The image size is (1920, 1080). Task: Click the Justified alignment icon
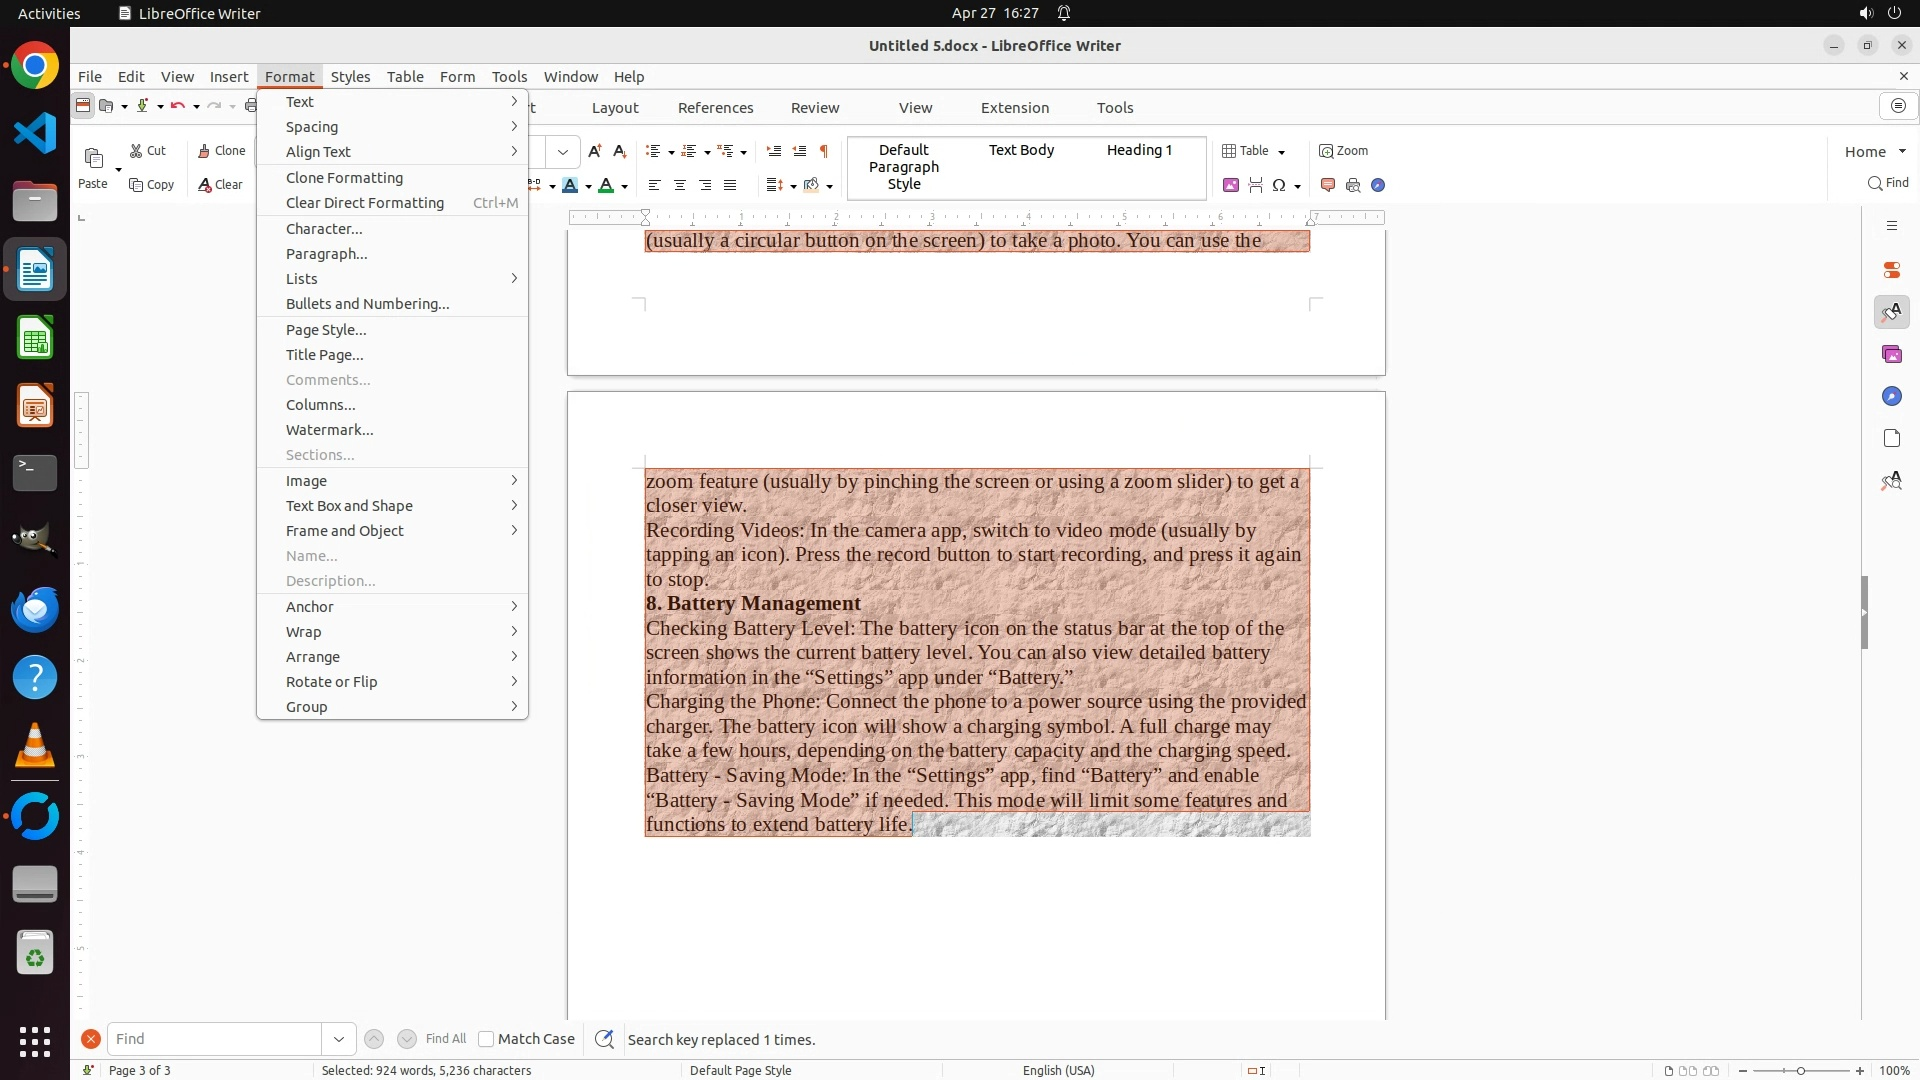click(730, 185)
